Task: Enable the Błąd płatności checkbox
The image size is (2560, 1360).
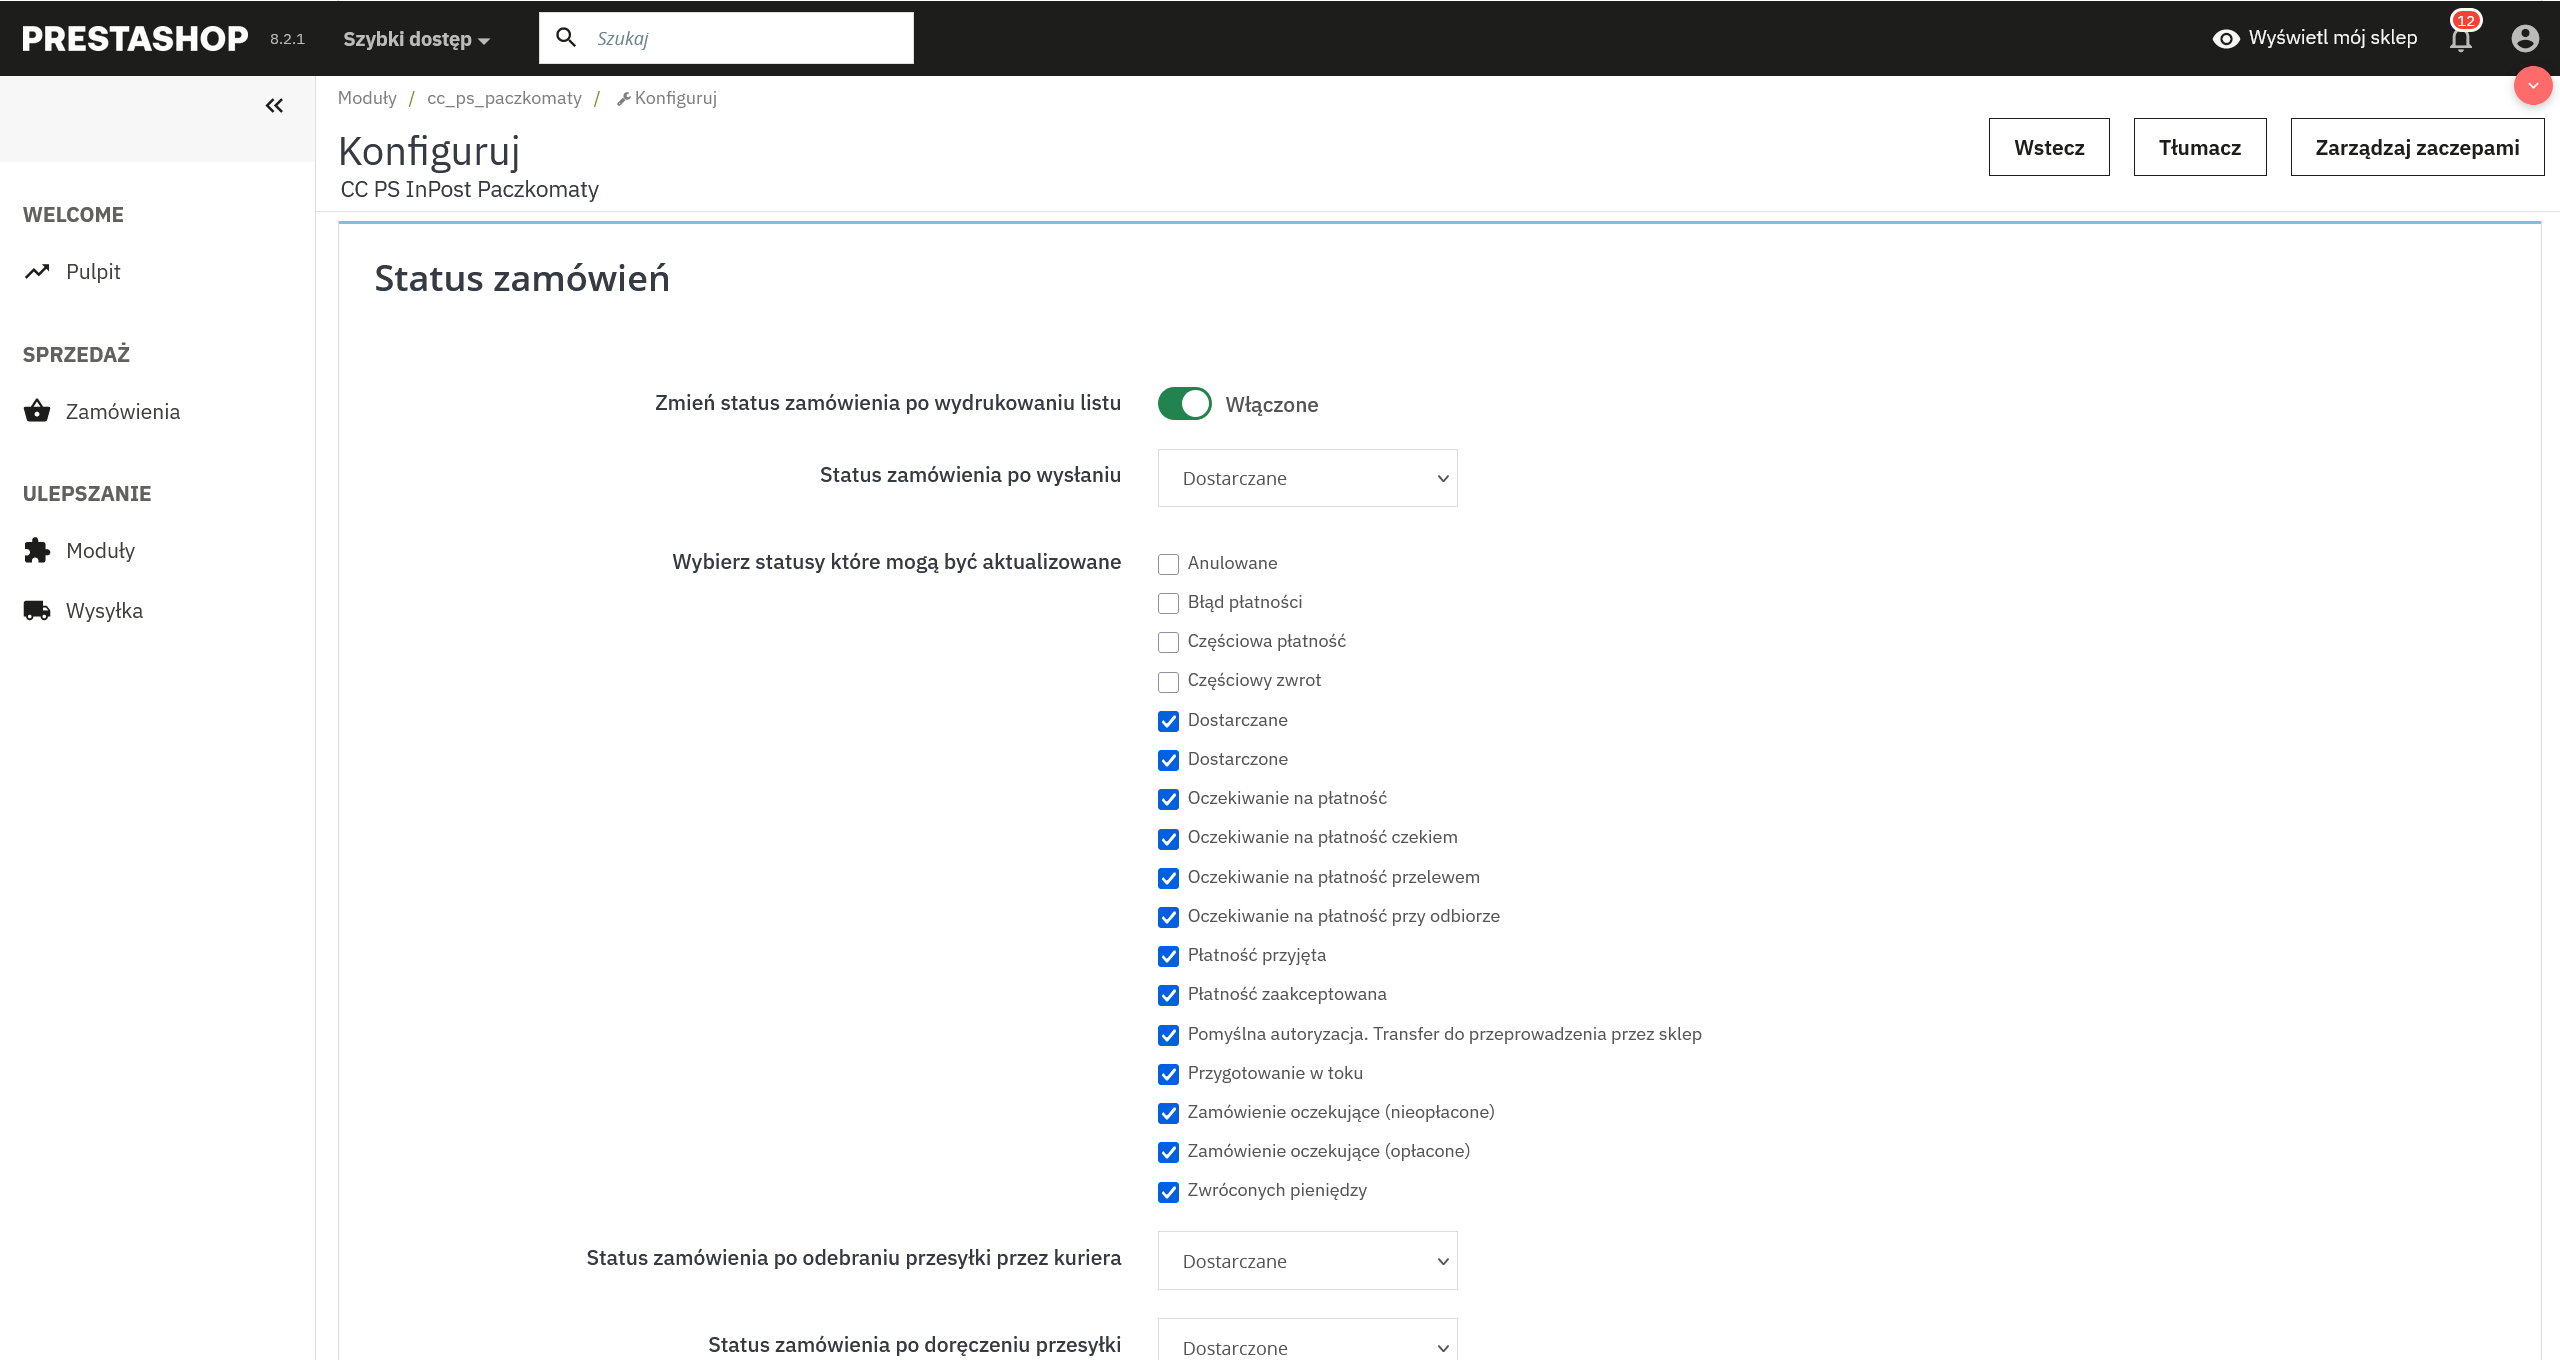Action: [1168, 603]
